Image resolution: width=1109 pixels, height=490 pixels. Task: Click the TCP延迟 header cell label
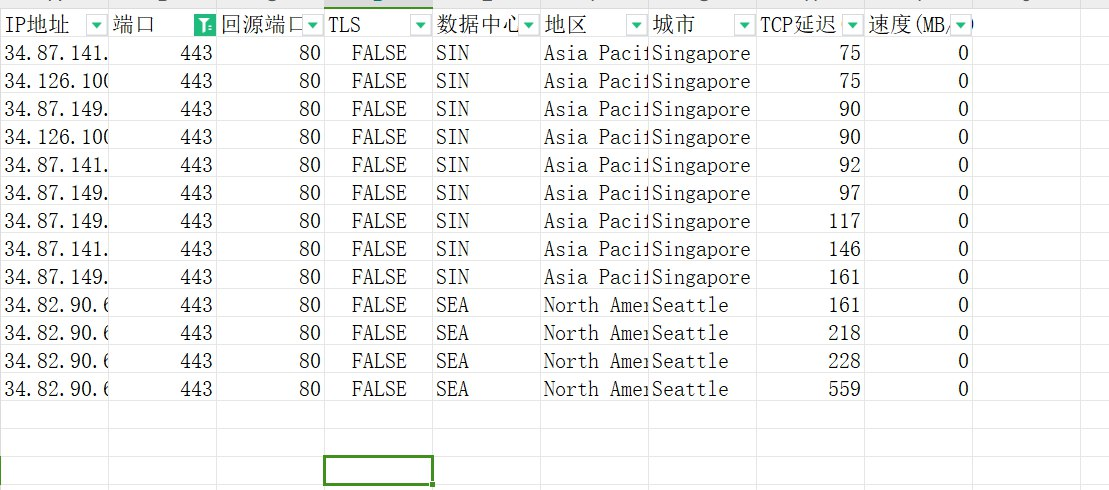pyautogui.click(x=798, y=25)
